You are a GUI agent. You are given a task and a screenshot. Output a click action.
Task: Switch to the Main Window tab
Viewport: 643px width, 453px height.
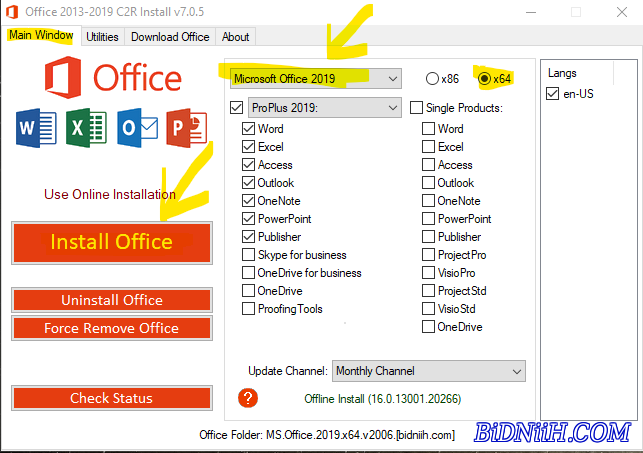coord(41,35)
